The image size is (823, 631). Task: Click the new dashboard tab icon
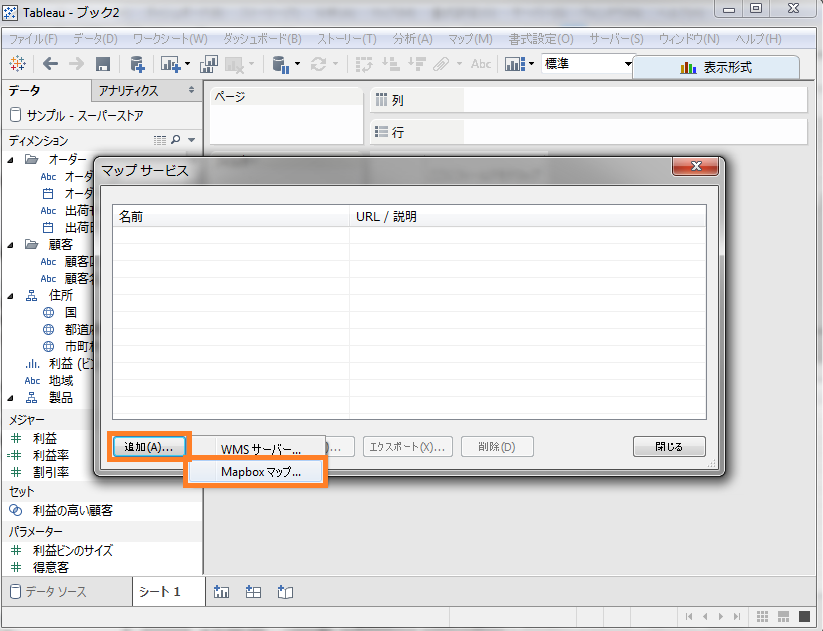(x=254, y=592)
